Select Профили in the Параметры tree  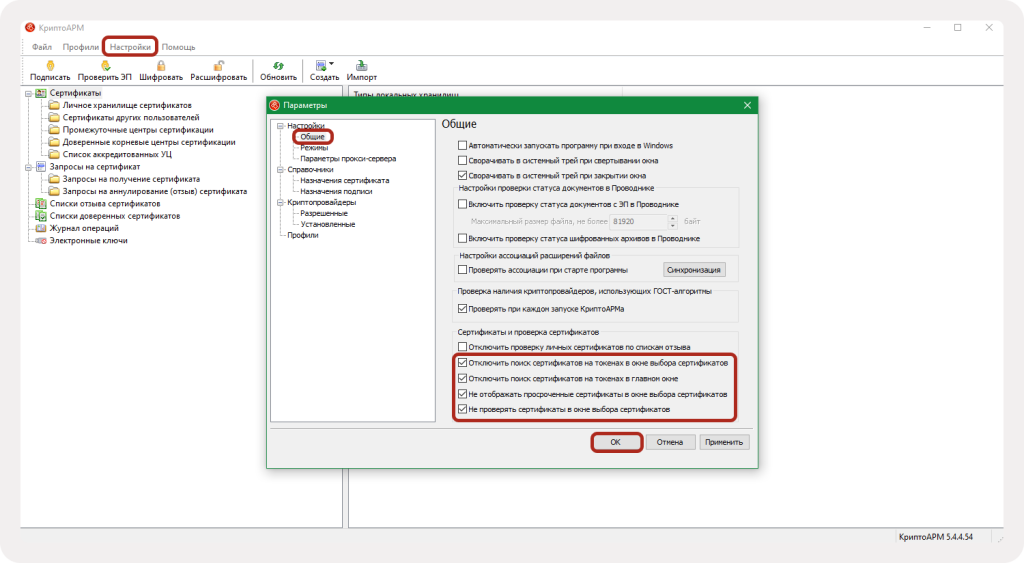click(303, 235)
